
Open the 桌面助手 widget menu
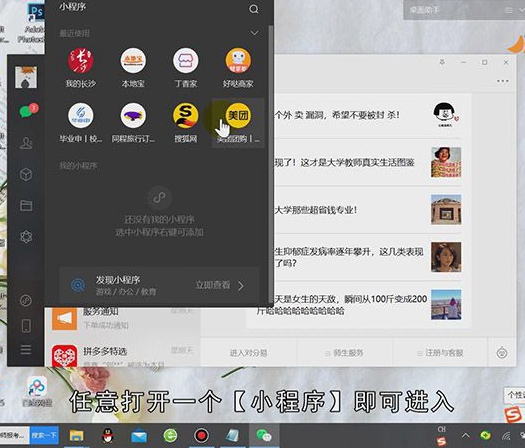[x=509, y=10]
